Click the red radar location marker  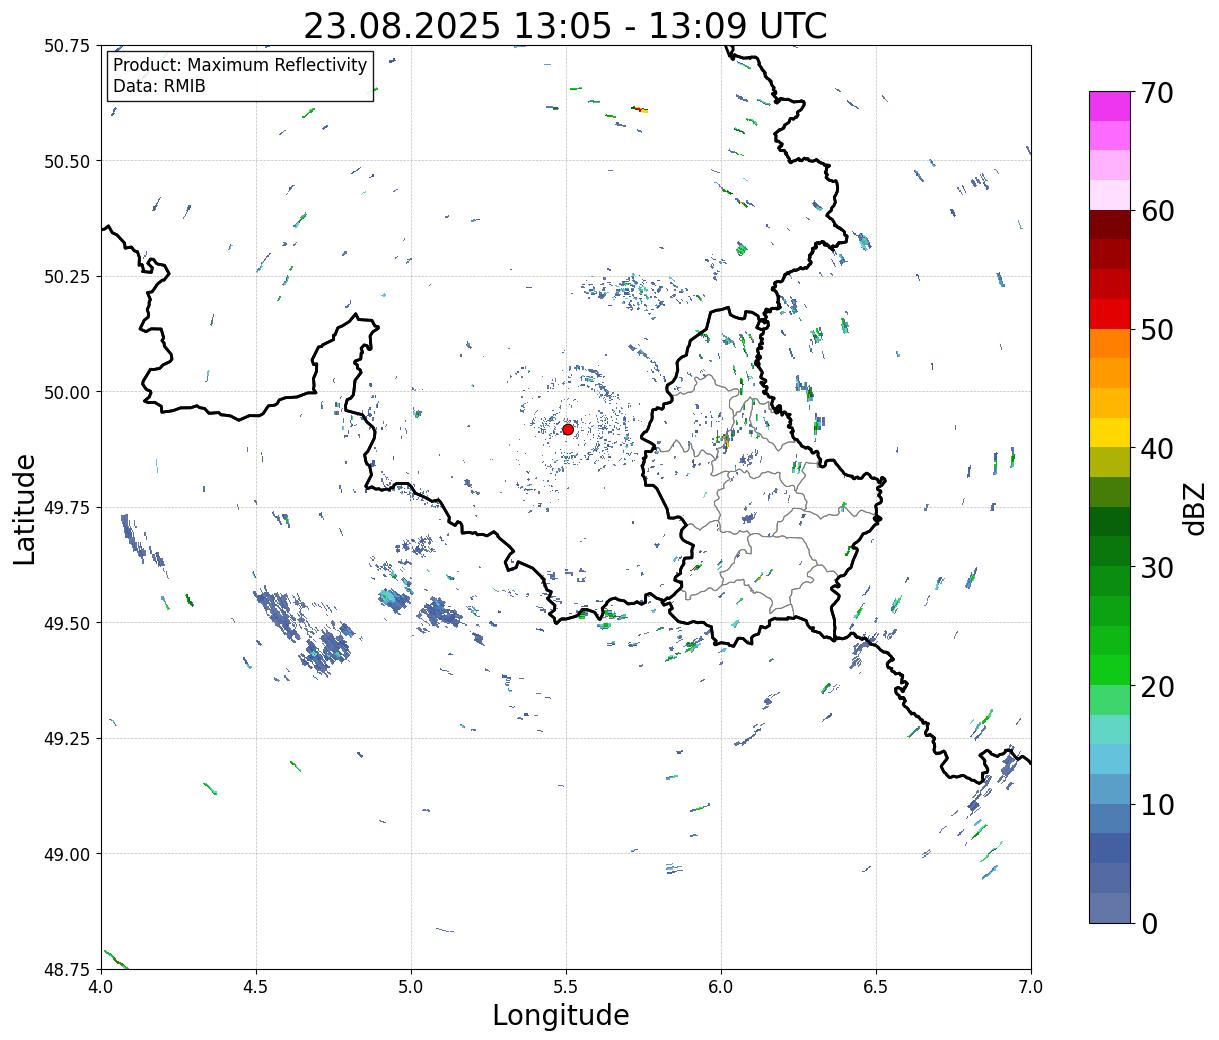(x=568, y=429)
